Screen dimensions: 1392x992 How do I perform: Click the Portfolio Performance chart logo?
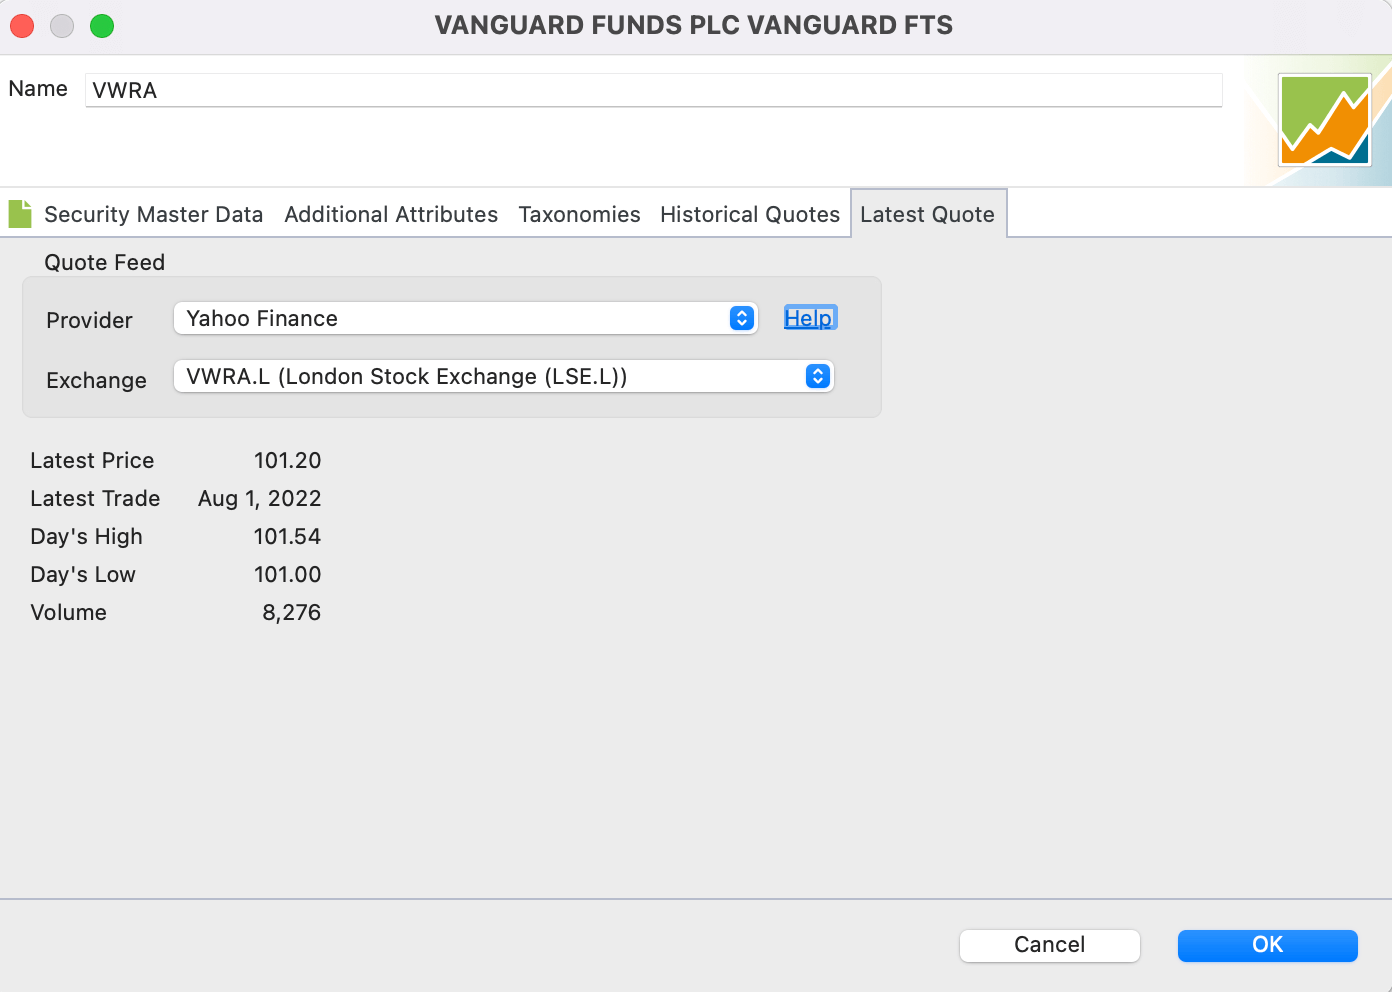[1325, 120]
